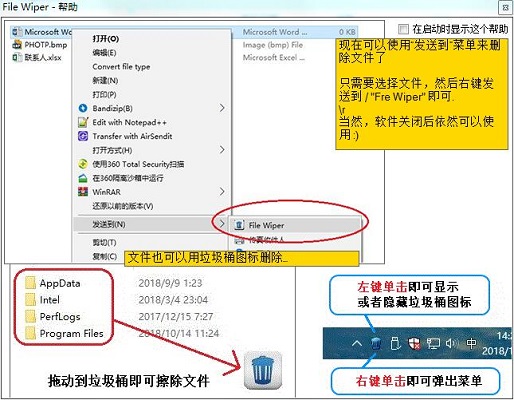Click the volume speaker icon in system tray

tap(450, 343)
